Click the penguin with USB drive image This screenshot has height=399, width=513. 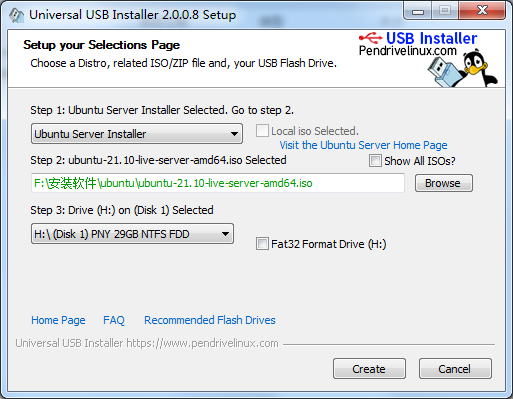463,69
